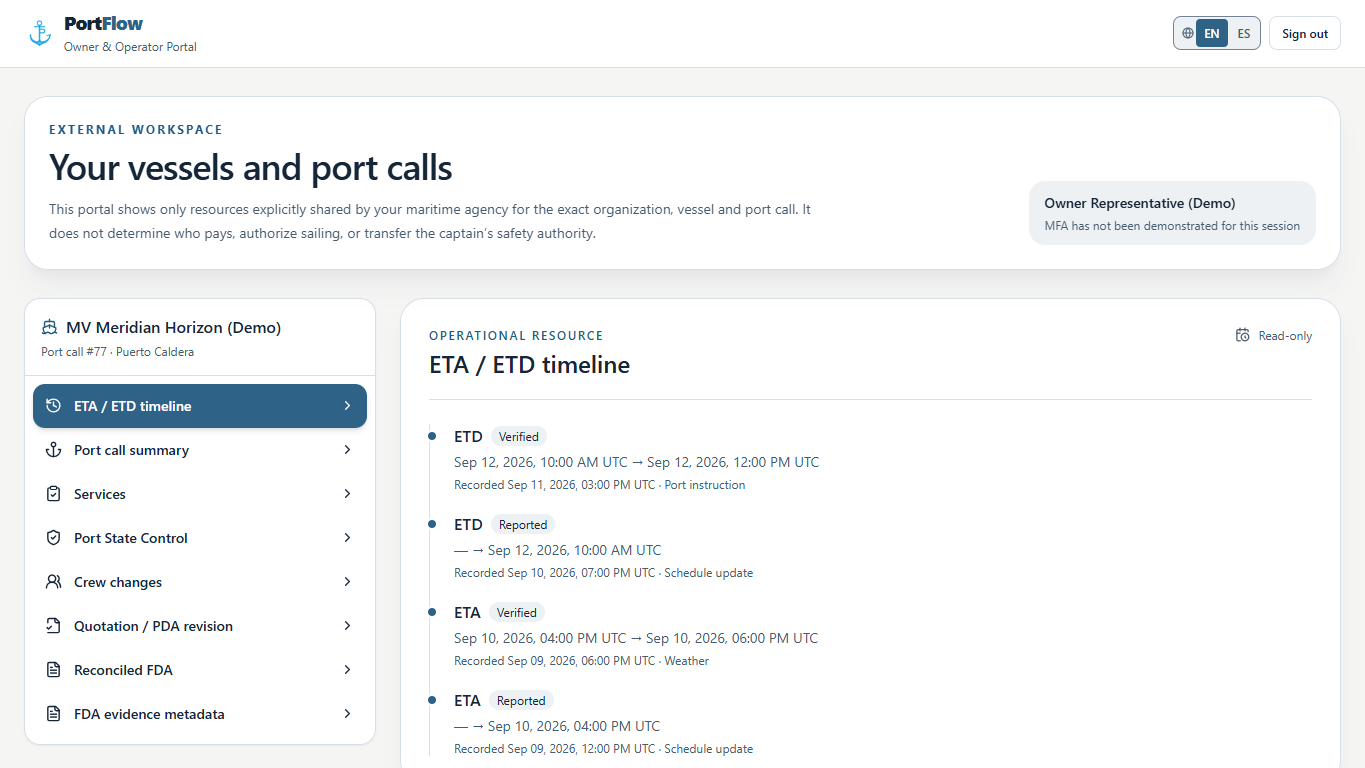Click the history clock icon on ETA / ETD timeline
Viewport: 1365px width, 768px height.
tap(54, 406)
